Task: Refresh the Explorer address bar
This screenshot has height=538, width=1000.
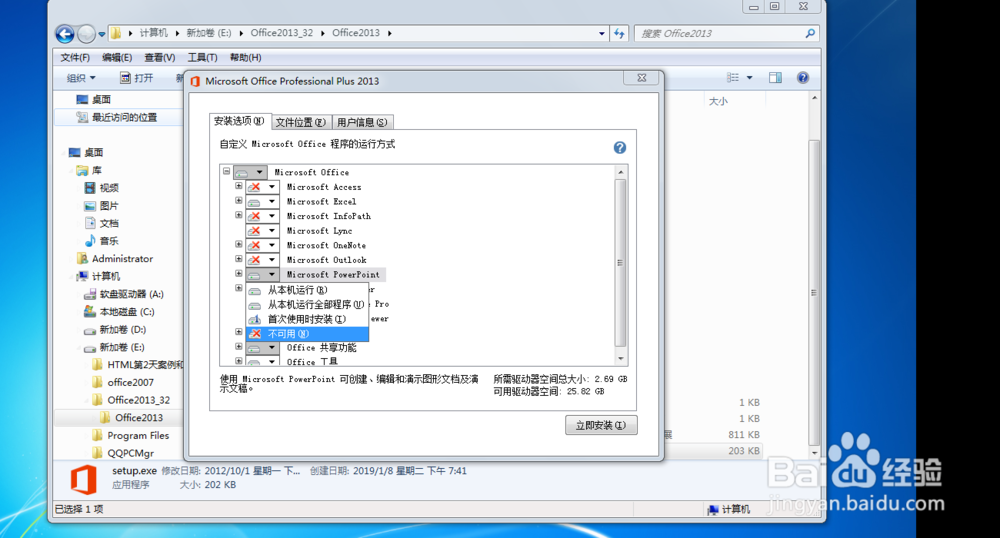Action: click(x=620, y=33)
